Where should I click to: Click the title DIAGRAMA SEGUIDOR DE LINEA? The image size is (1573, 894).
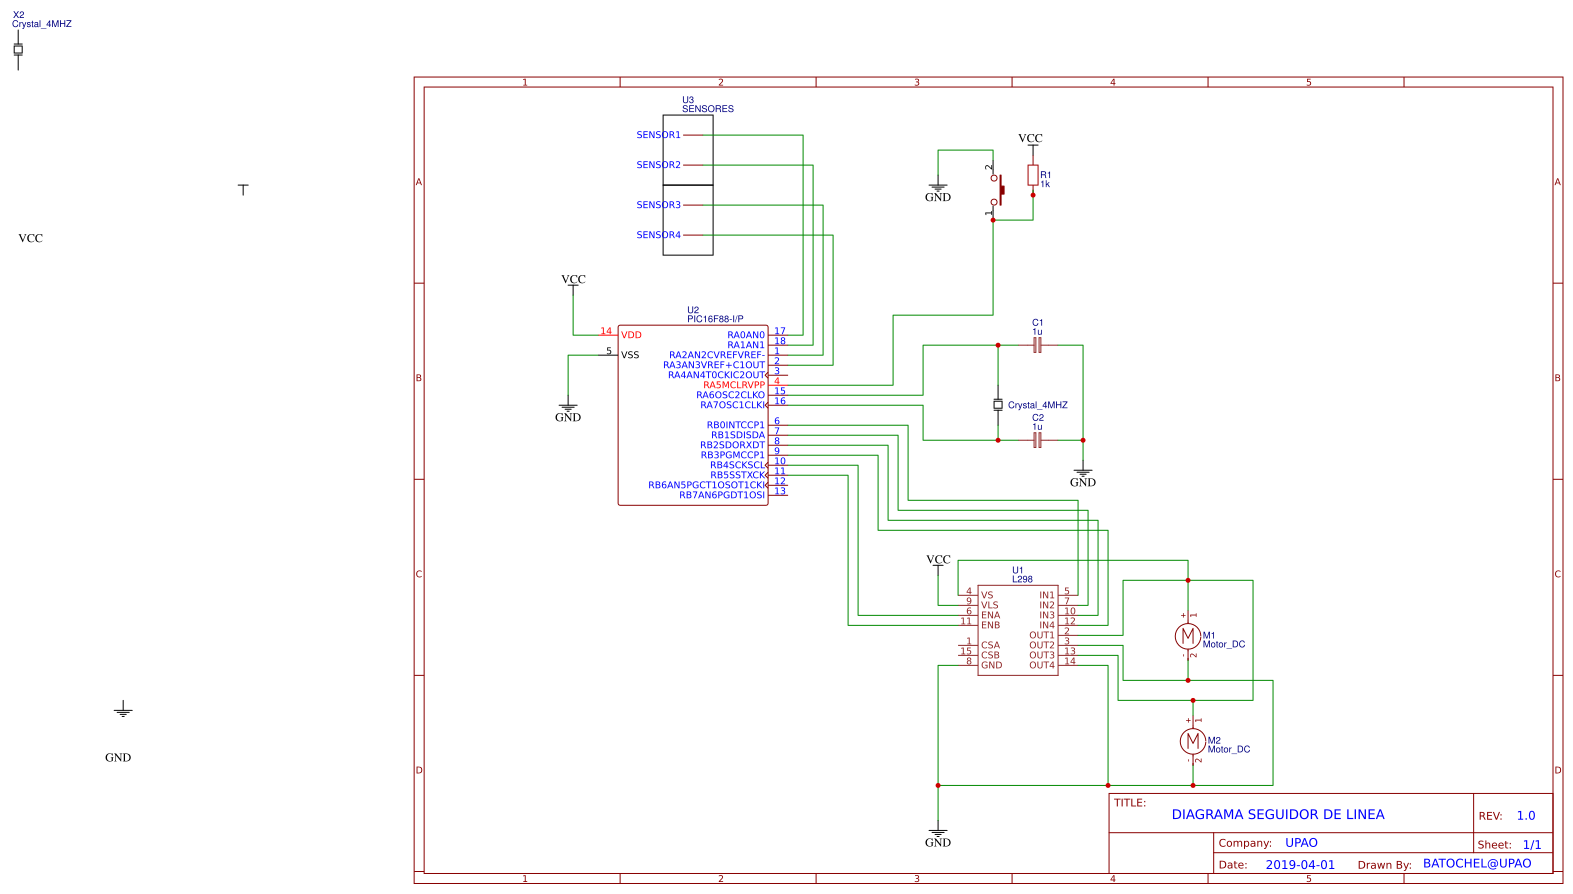pyautogui.click(x=1277, y=815)
